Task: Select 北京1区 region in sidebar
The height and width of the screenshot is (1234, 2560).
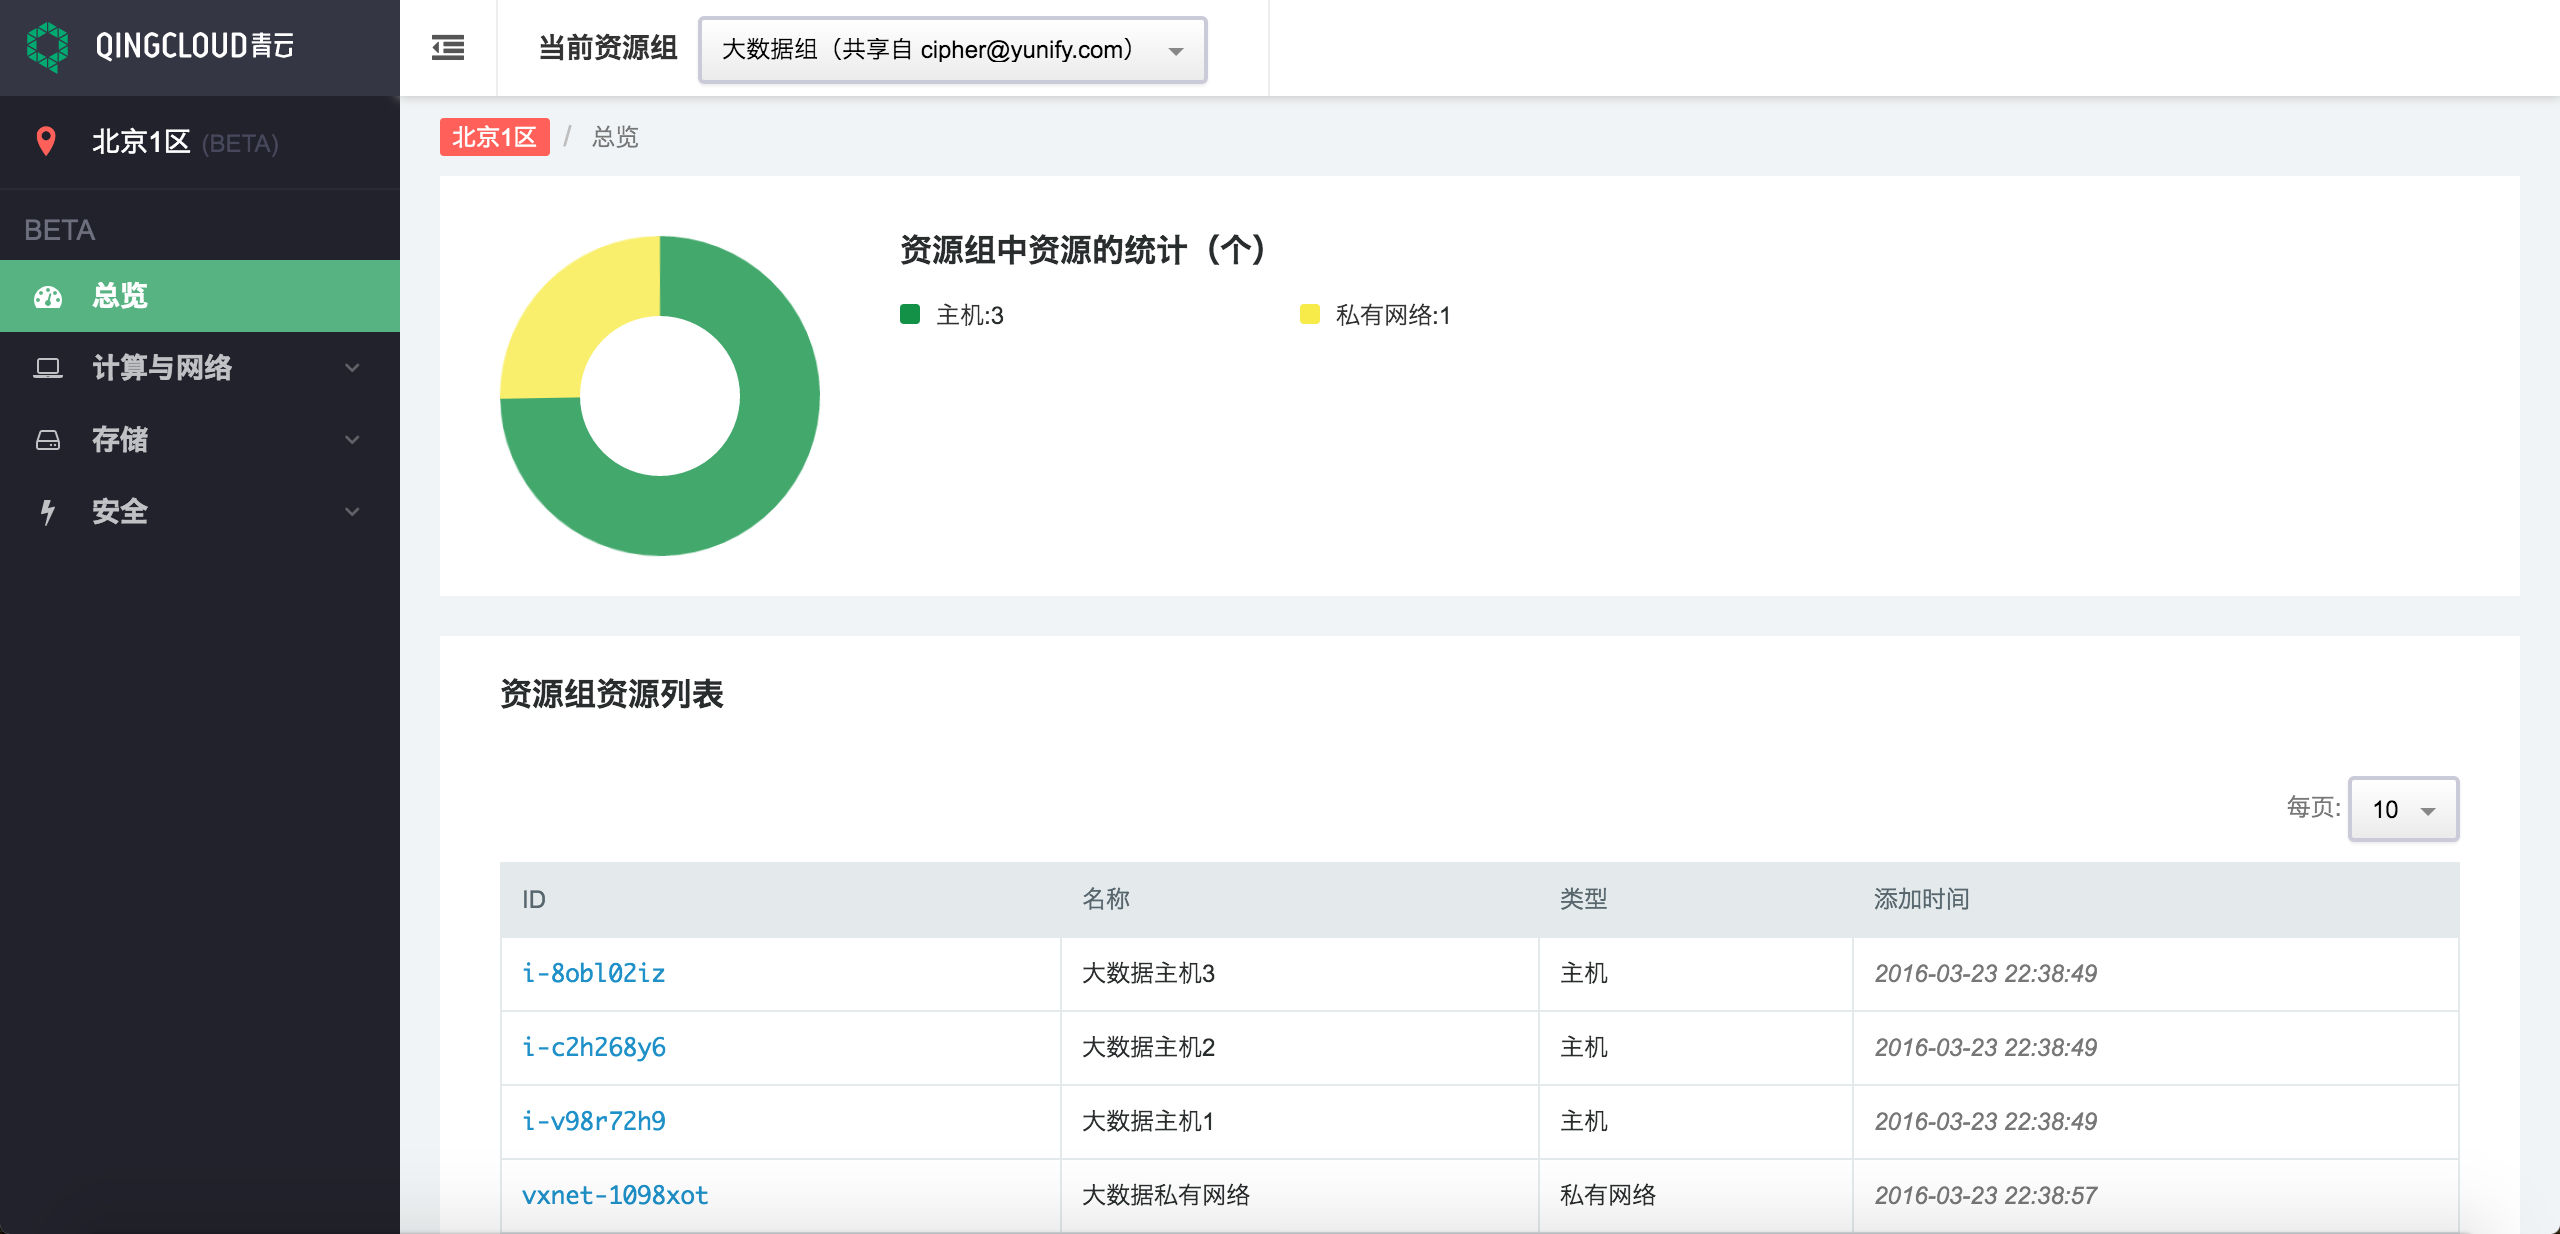Action: click(142, 142)
